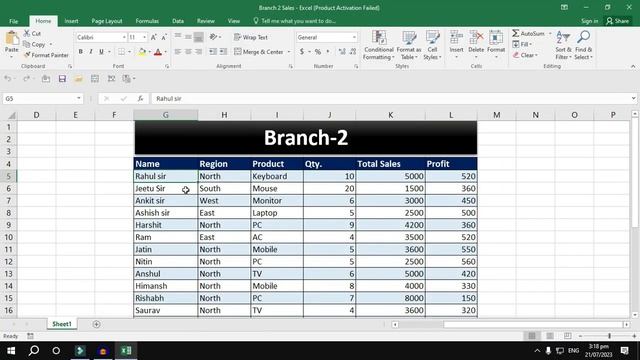This screenshot has width=640, height=360.
Task: Expand the formula bar
Action: [633, 98]
